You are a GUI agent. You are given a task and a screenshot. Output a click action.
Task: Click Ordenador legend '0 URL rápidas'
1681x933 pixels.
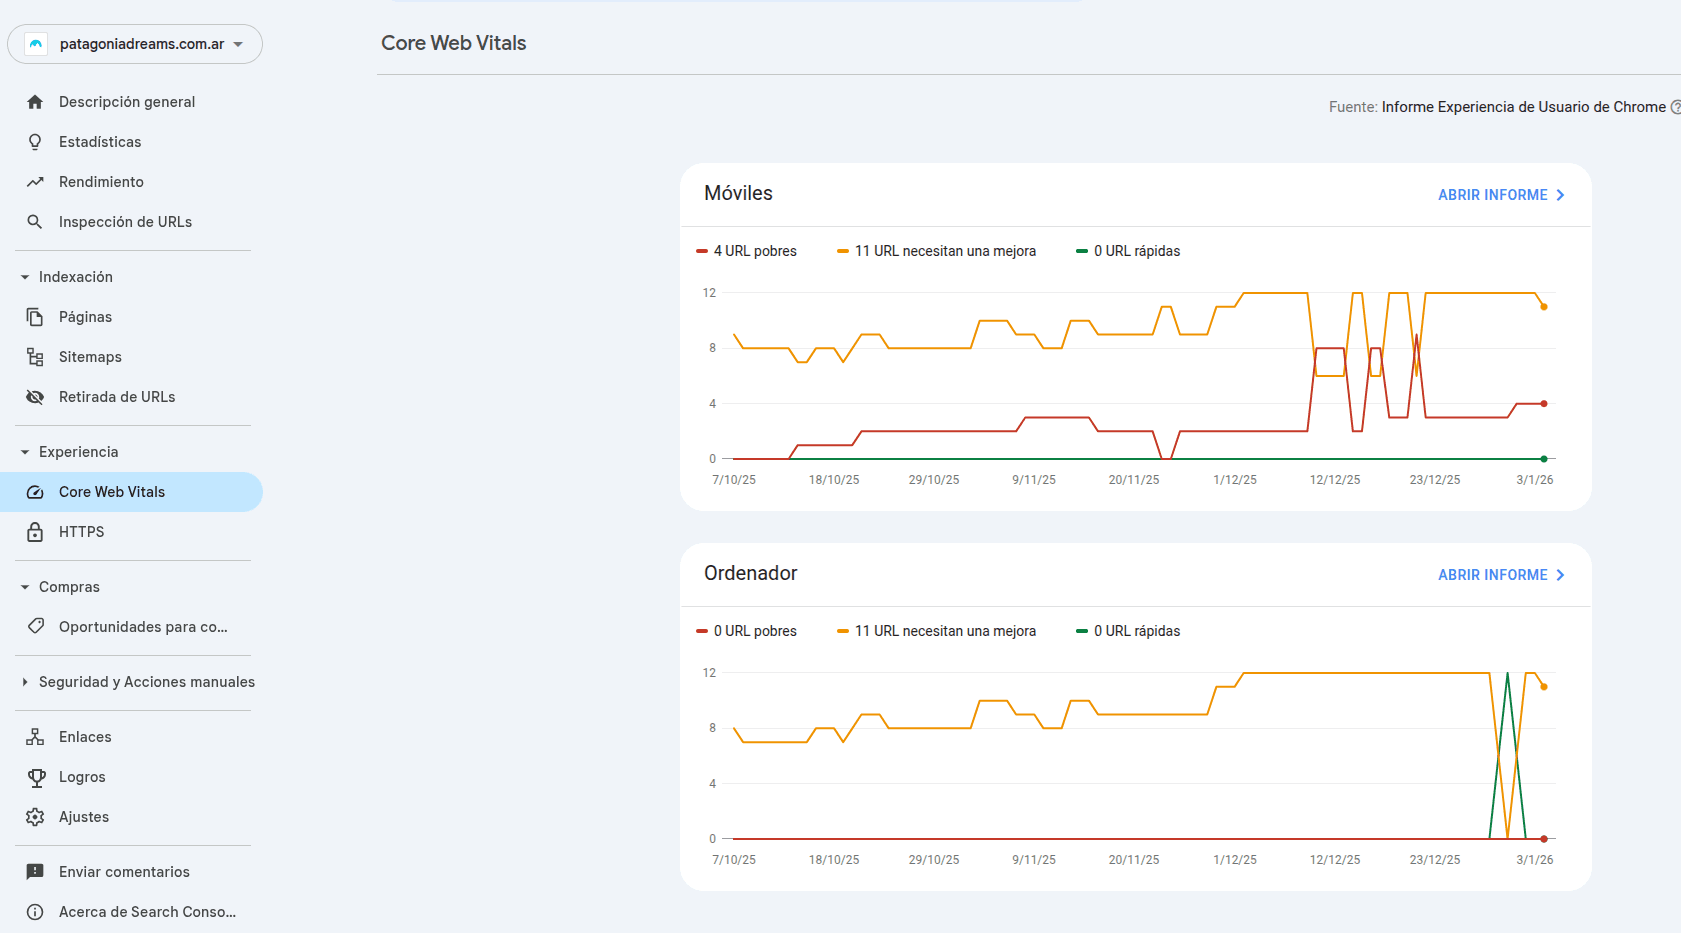coord(1127,631)
